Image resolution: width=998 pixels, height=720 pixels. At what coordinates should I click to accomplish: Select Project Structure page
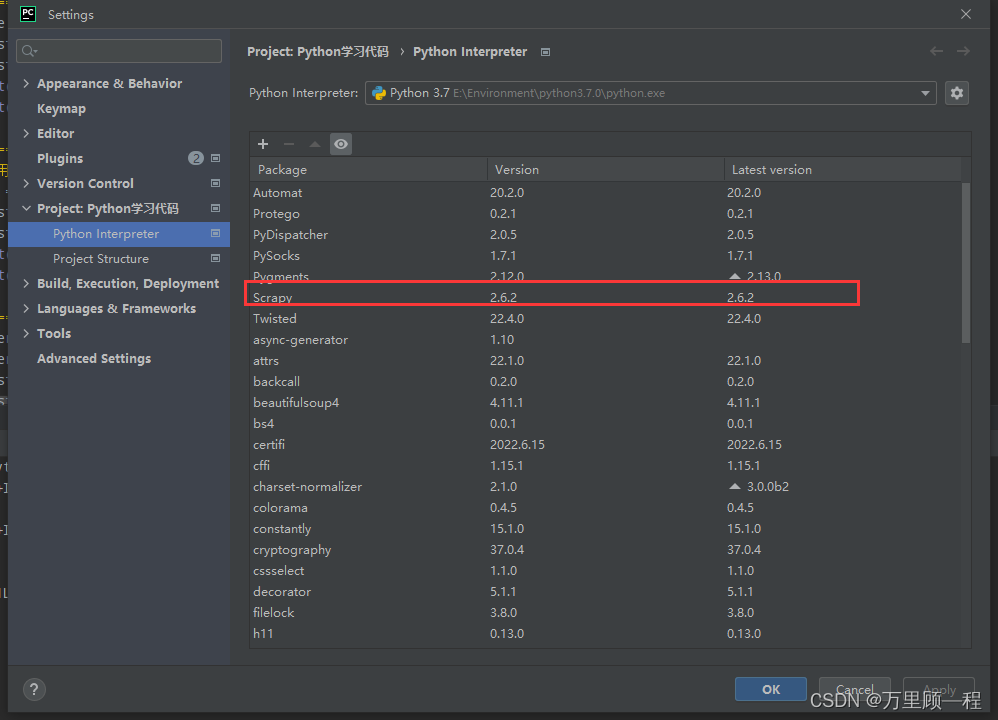click(x=101, y=259)
